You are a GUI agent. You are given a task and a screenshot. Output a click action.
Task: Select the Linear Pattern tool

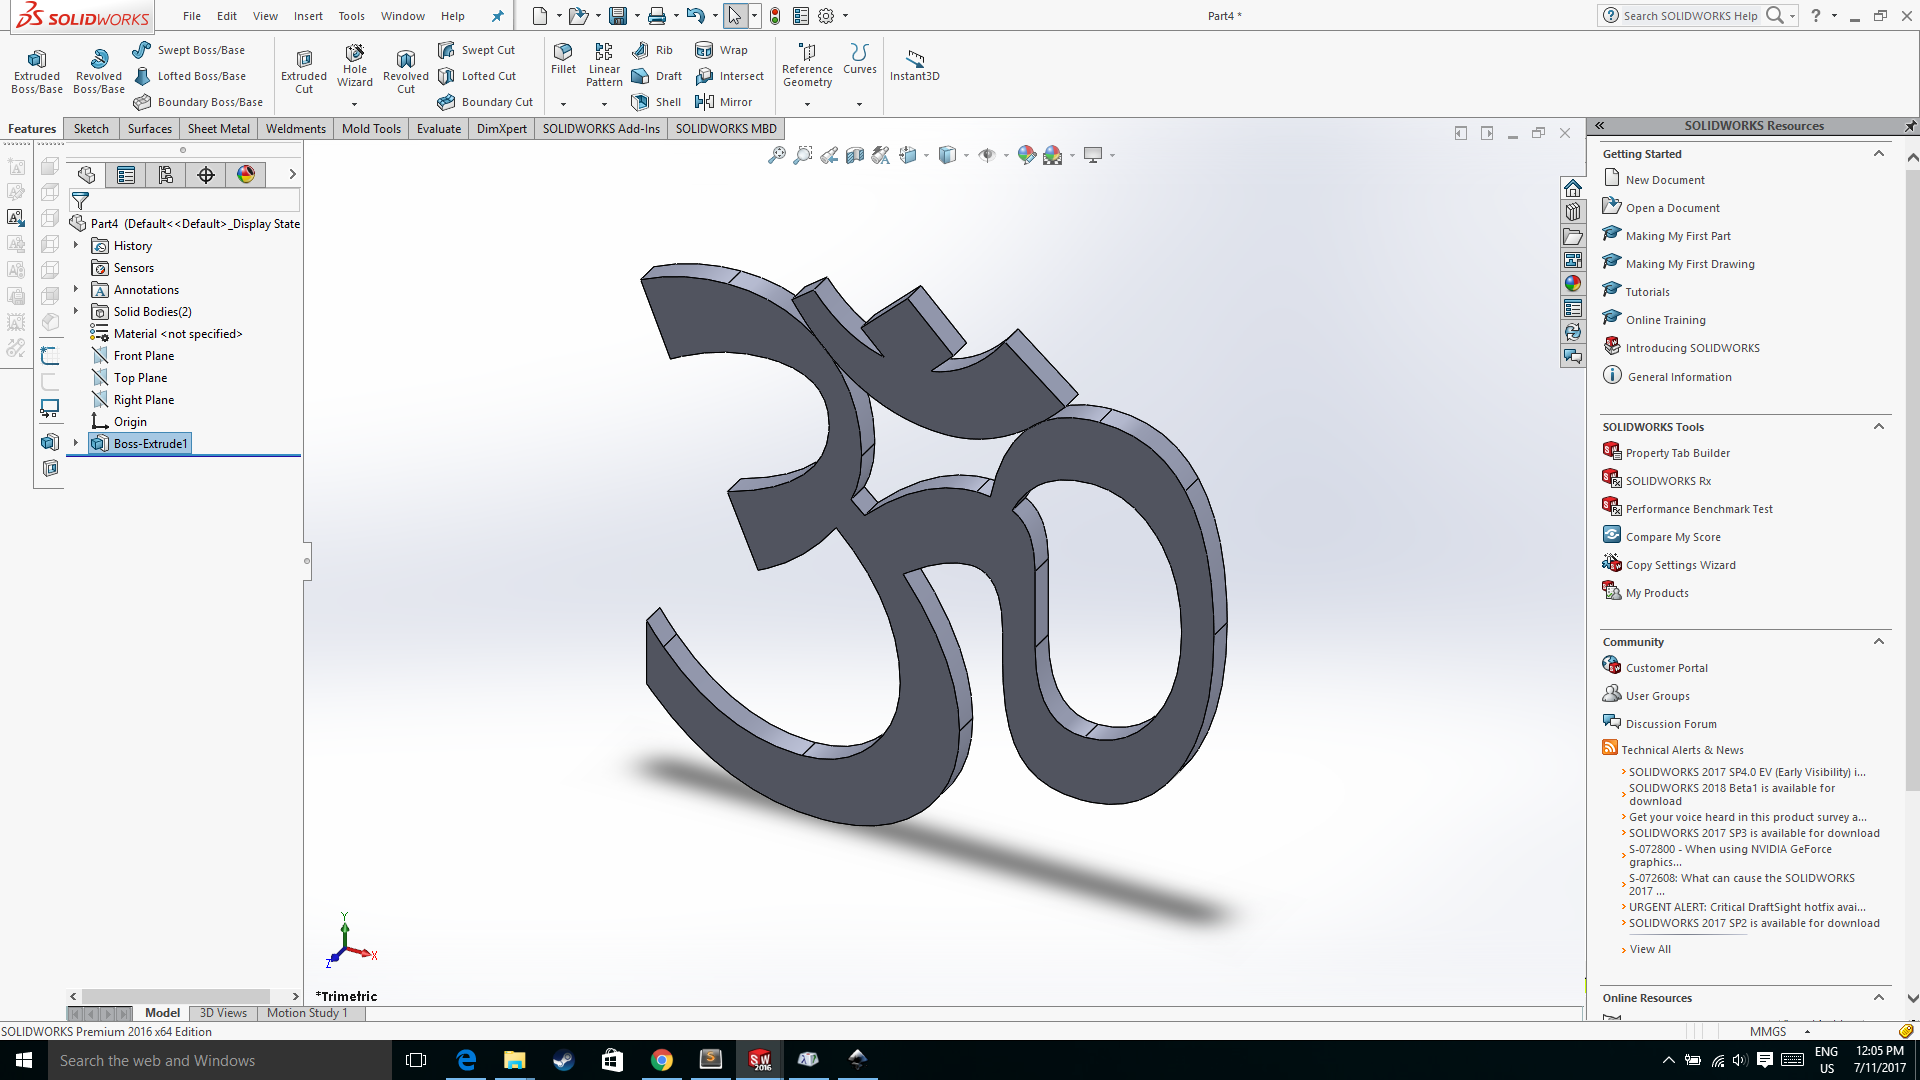[x=604, y=65]
